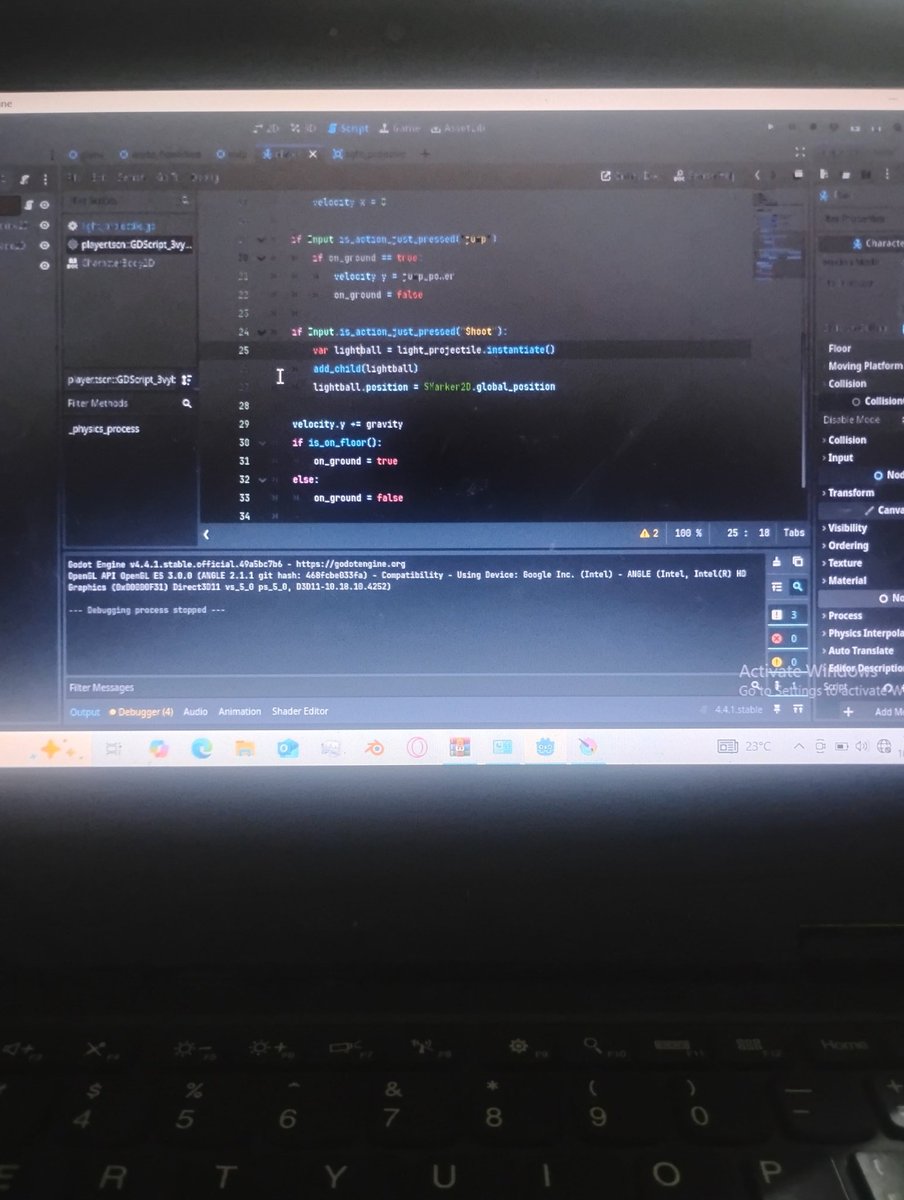
Task: Expand the Texture section in inspector
Action: point(843,563)
